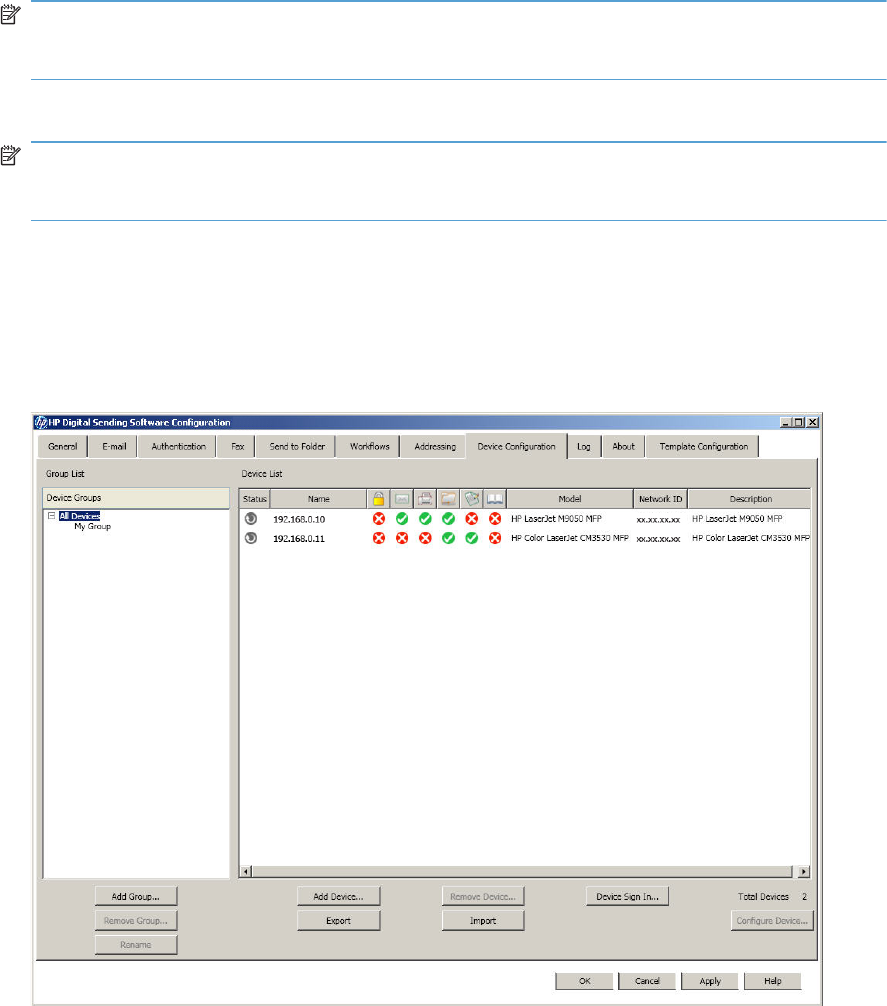
Task: Confirm with the OK button
Action: (x=584, y=981)
